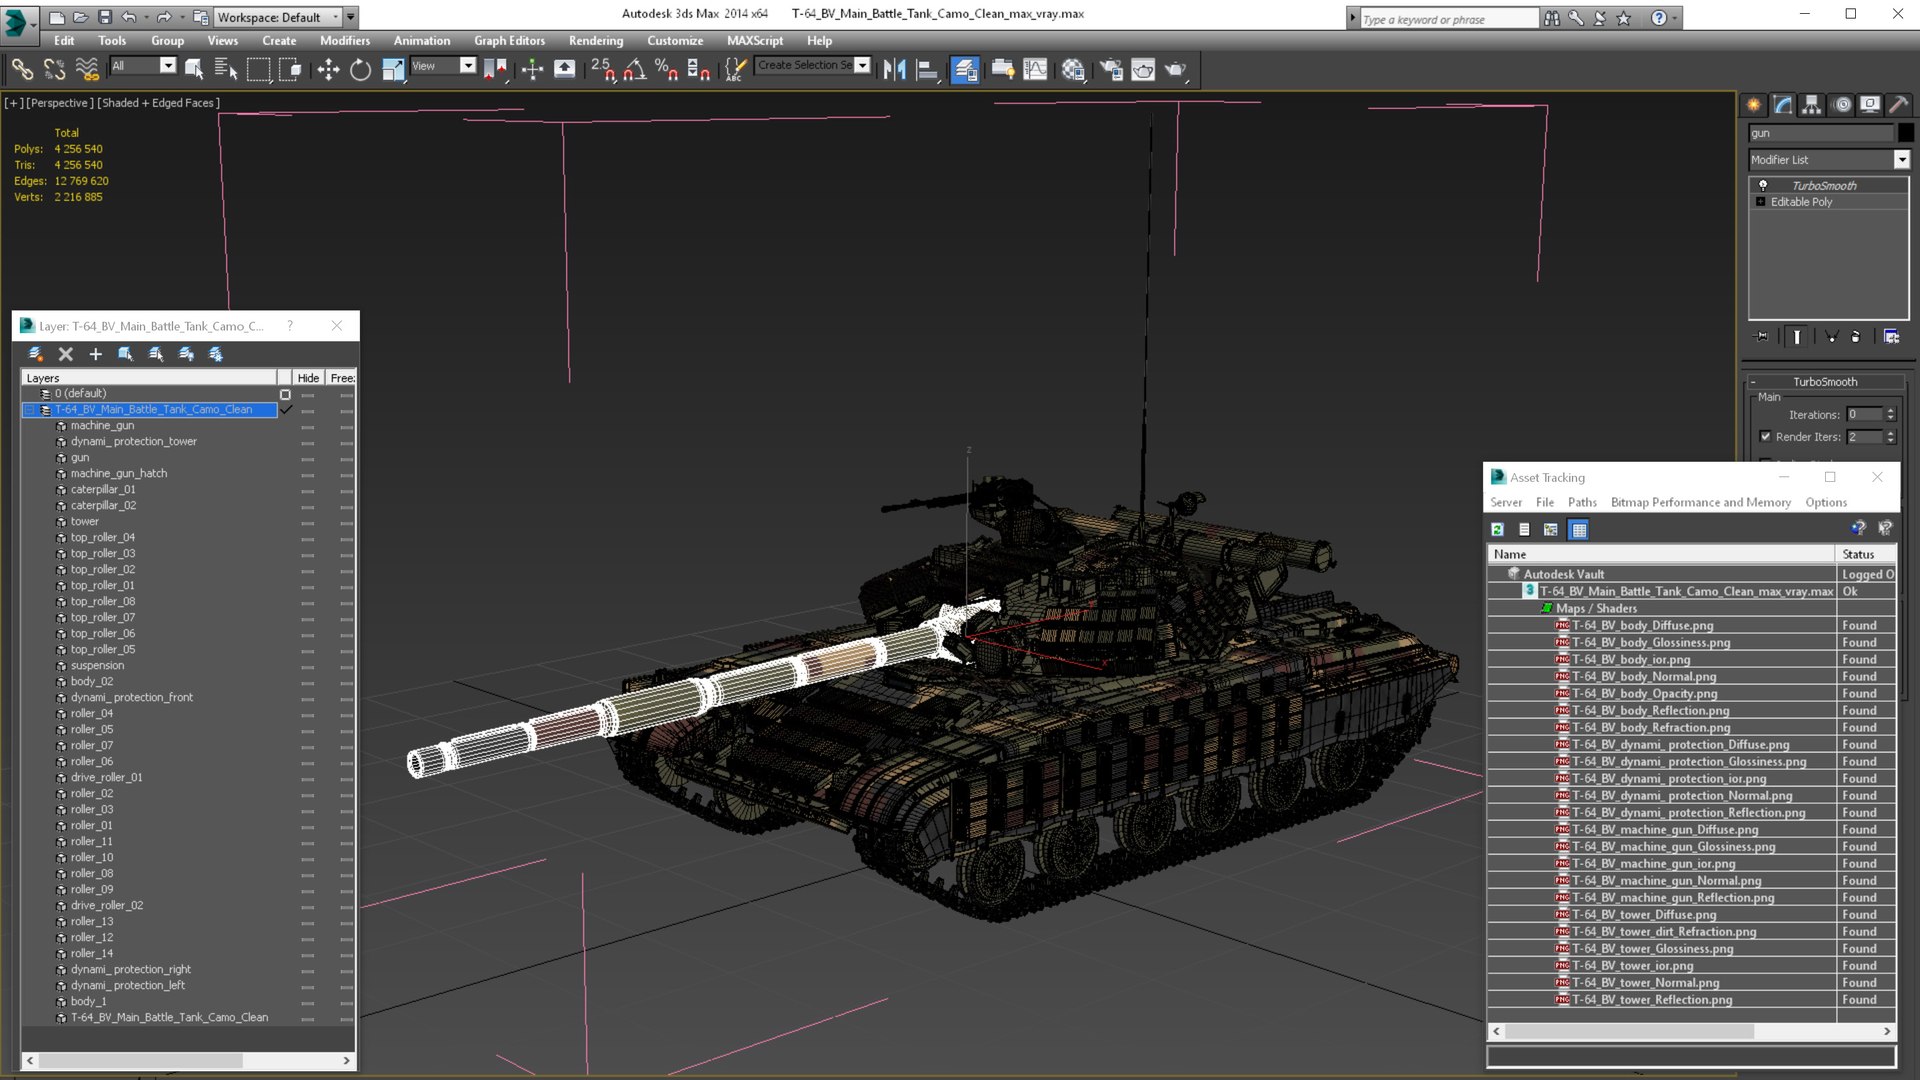
Task: Toggle current-layer box for 0 (default) layer
Action: point(286,394)
